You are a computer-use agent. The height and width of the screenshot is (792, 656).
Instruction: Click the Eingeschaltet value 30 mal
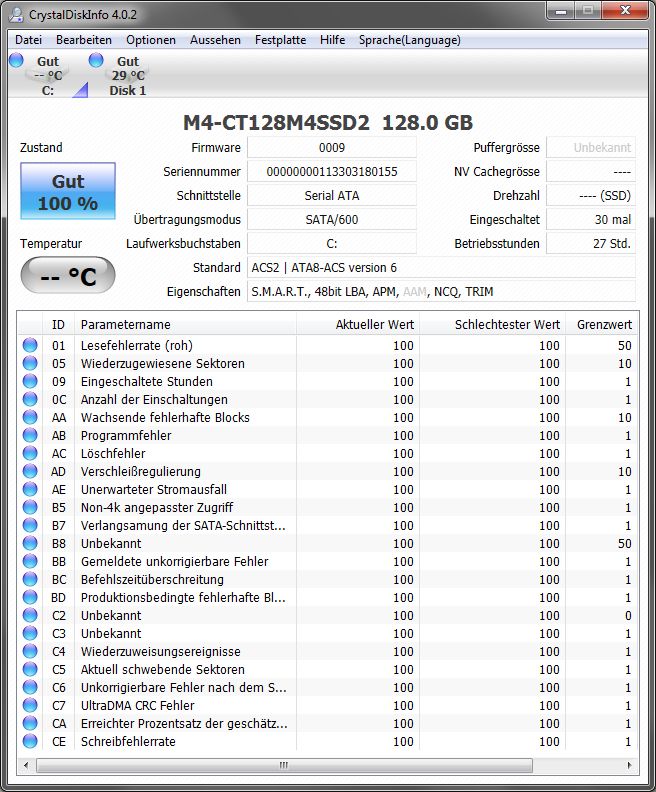coord(591,220)
